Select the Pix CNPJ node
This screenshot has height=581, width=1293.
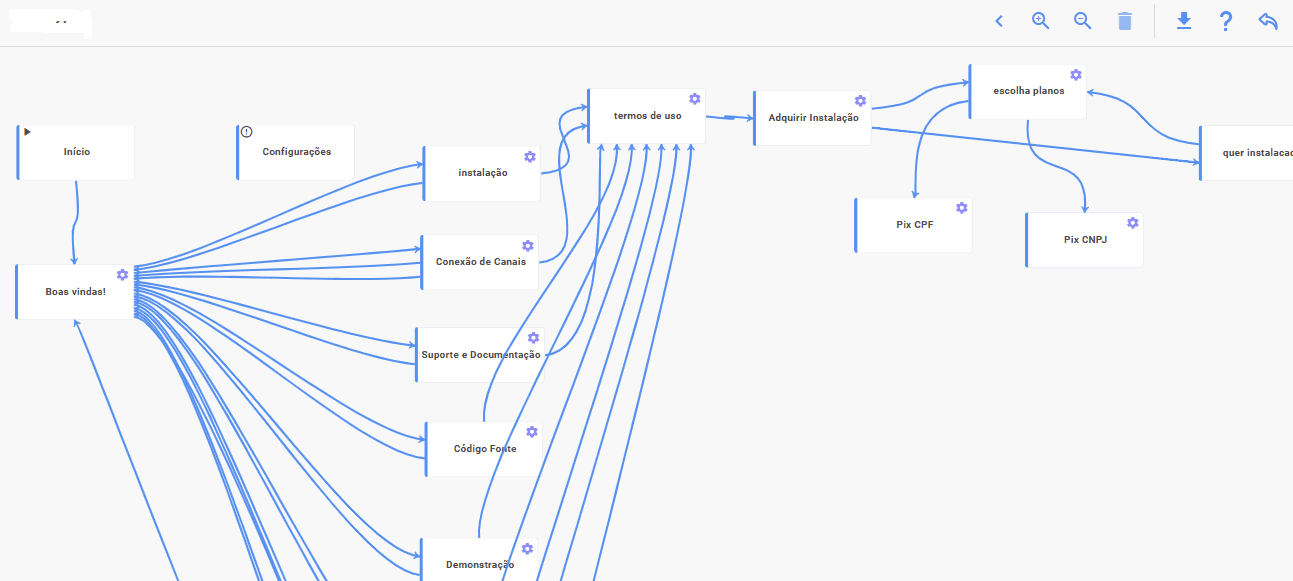point(1085,240)
